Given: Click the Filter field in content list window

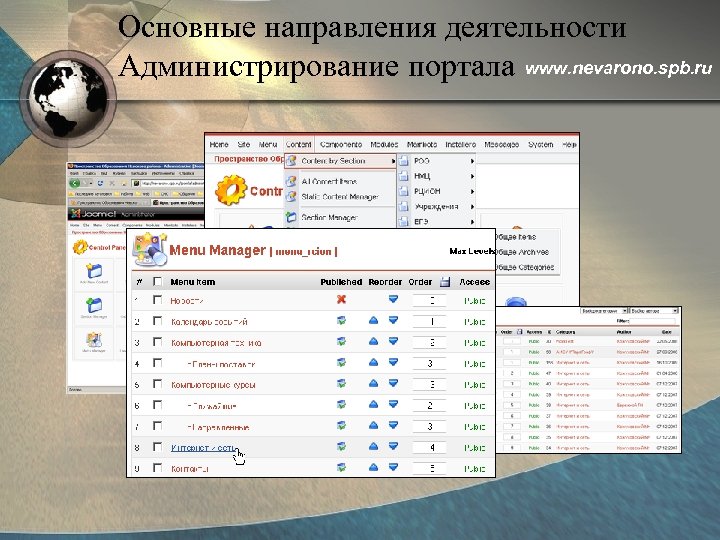Looking at the screenshot, I should pos(653,321).
